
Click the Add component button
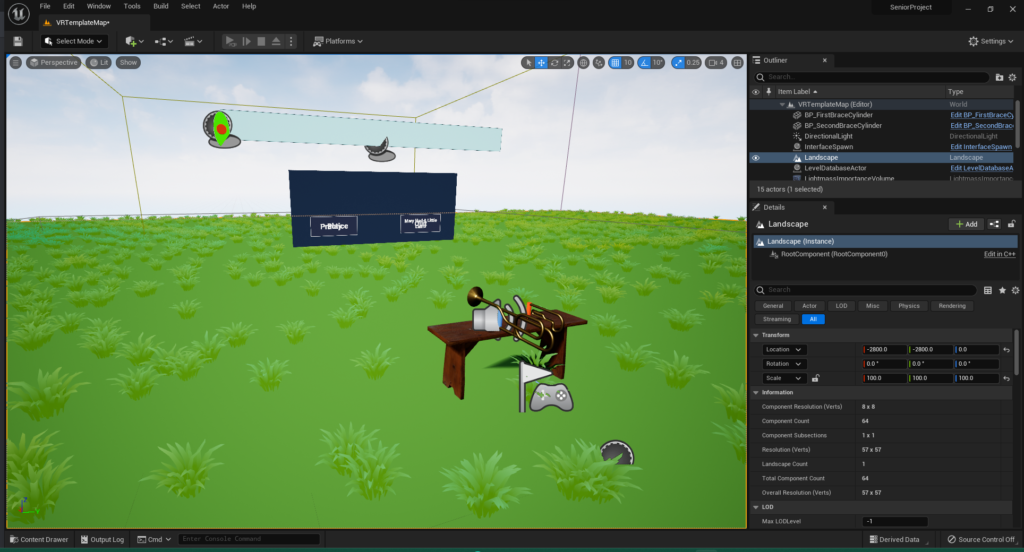click(966, 224)
